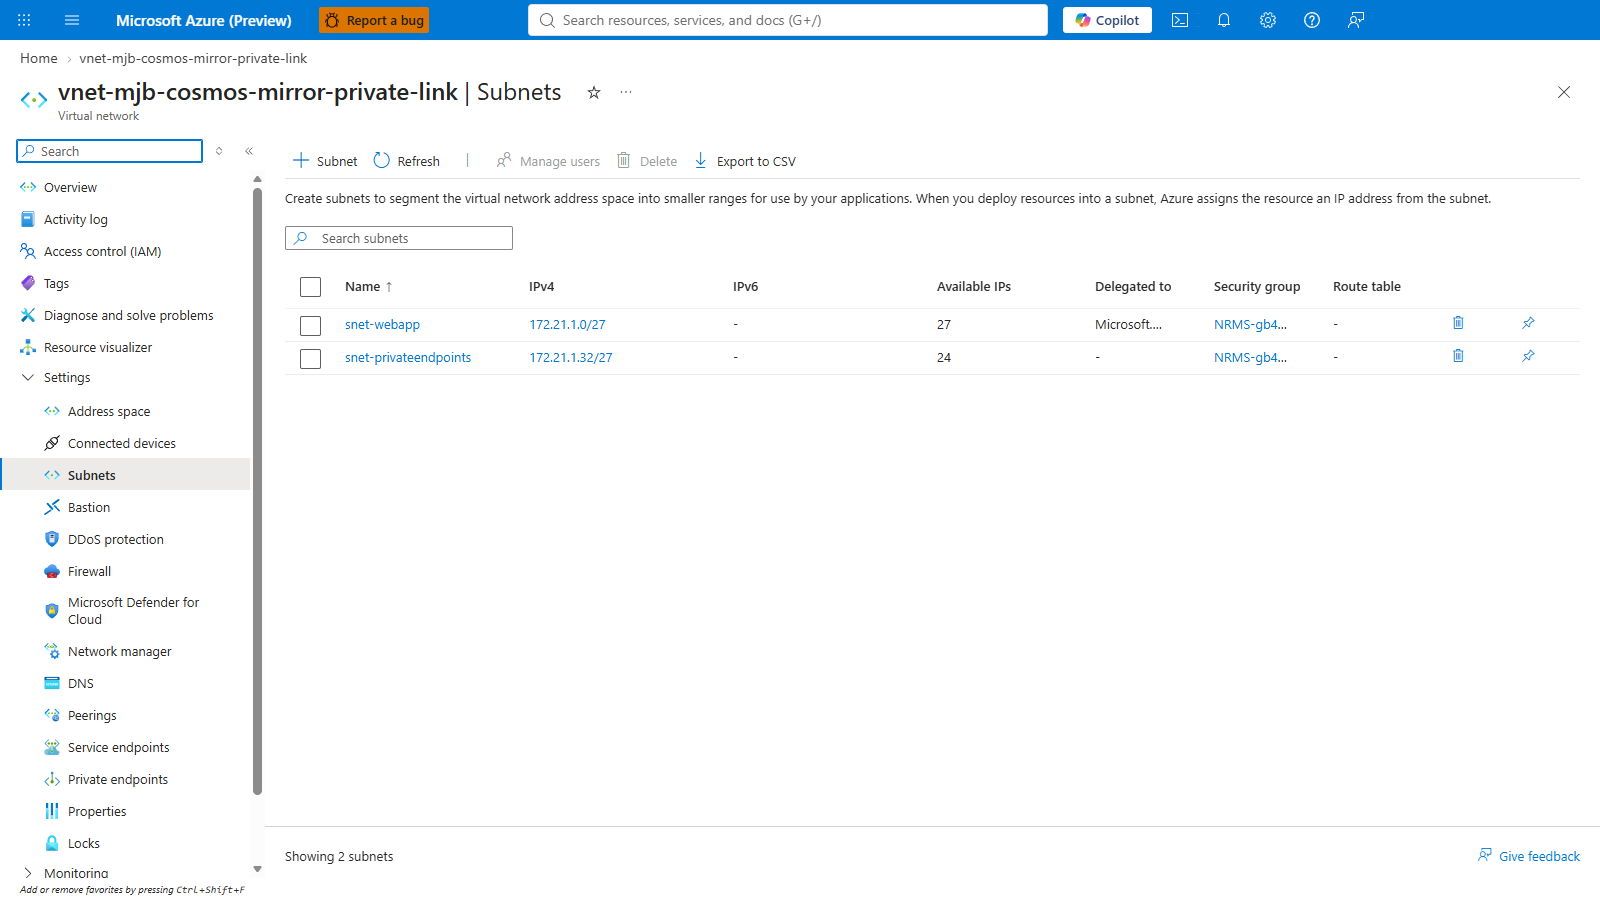Open the security group link for snet-privateendpoints
The height and width of the screenshot is (900, 1600).
(1250, 357)
